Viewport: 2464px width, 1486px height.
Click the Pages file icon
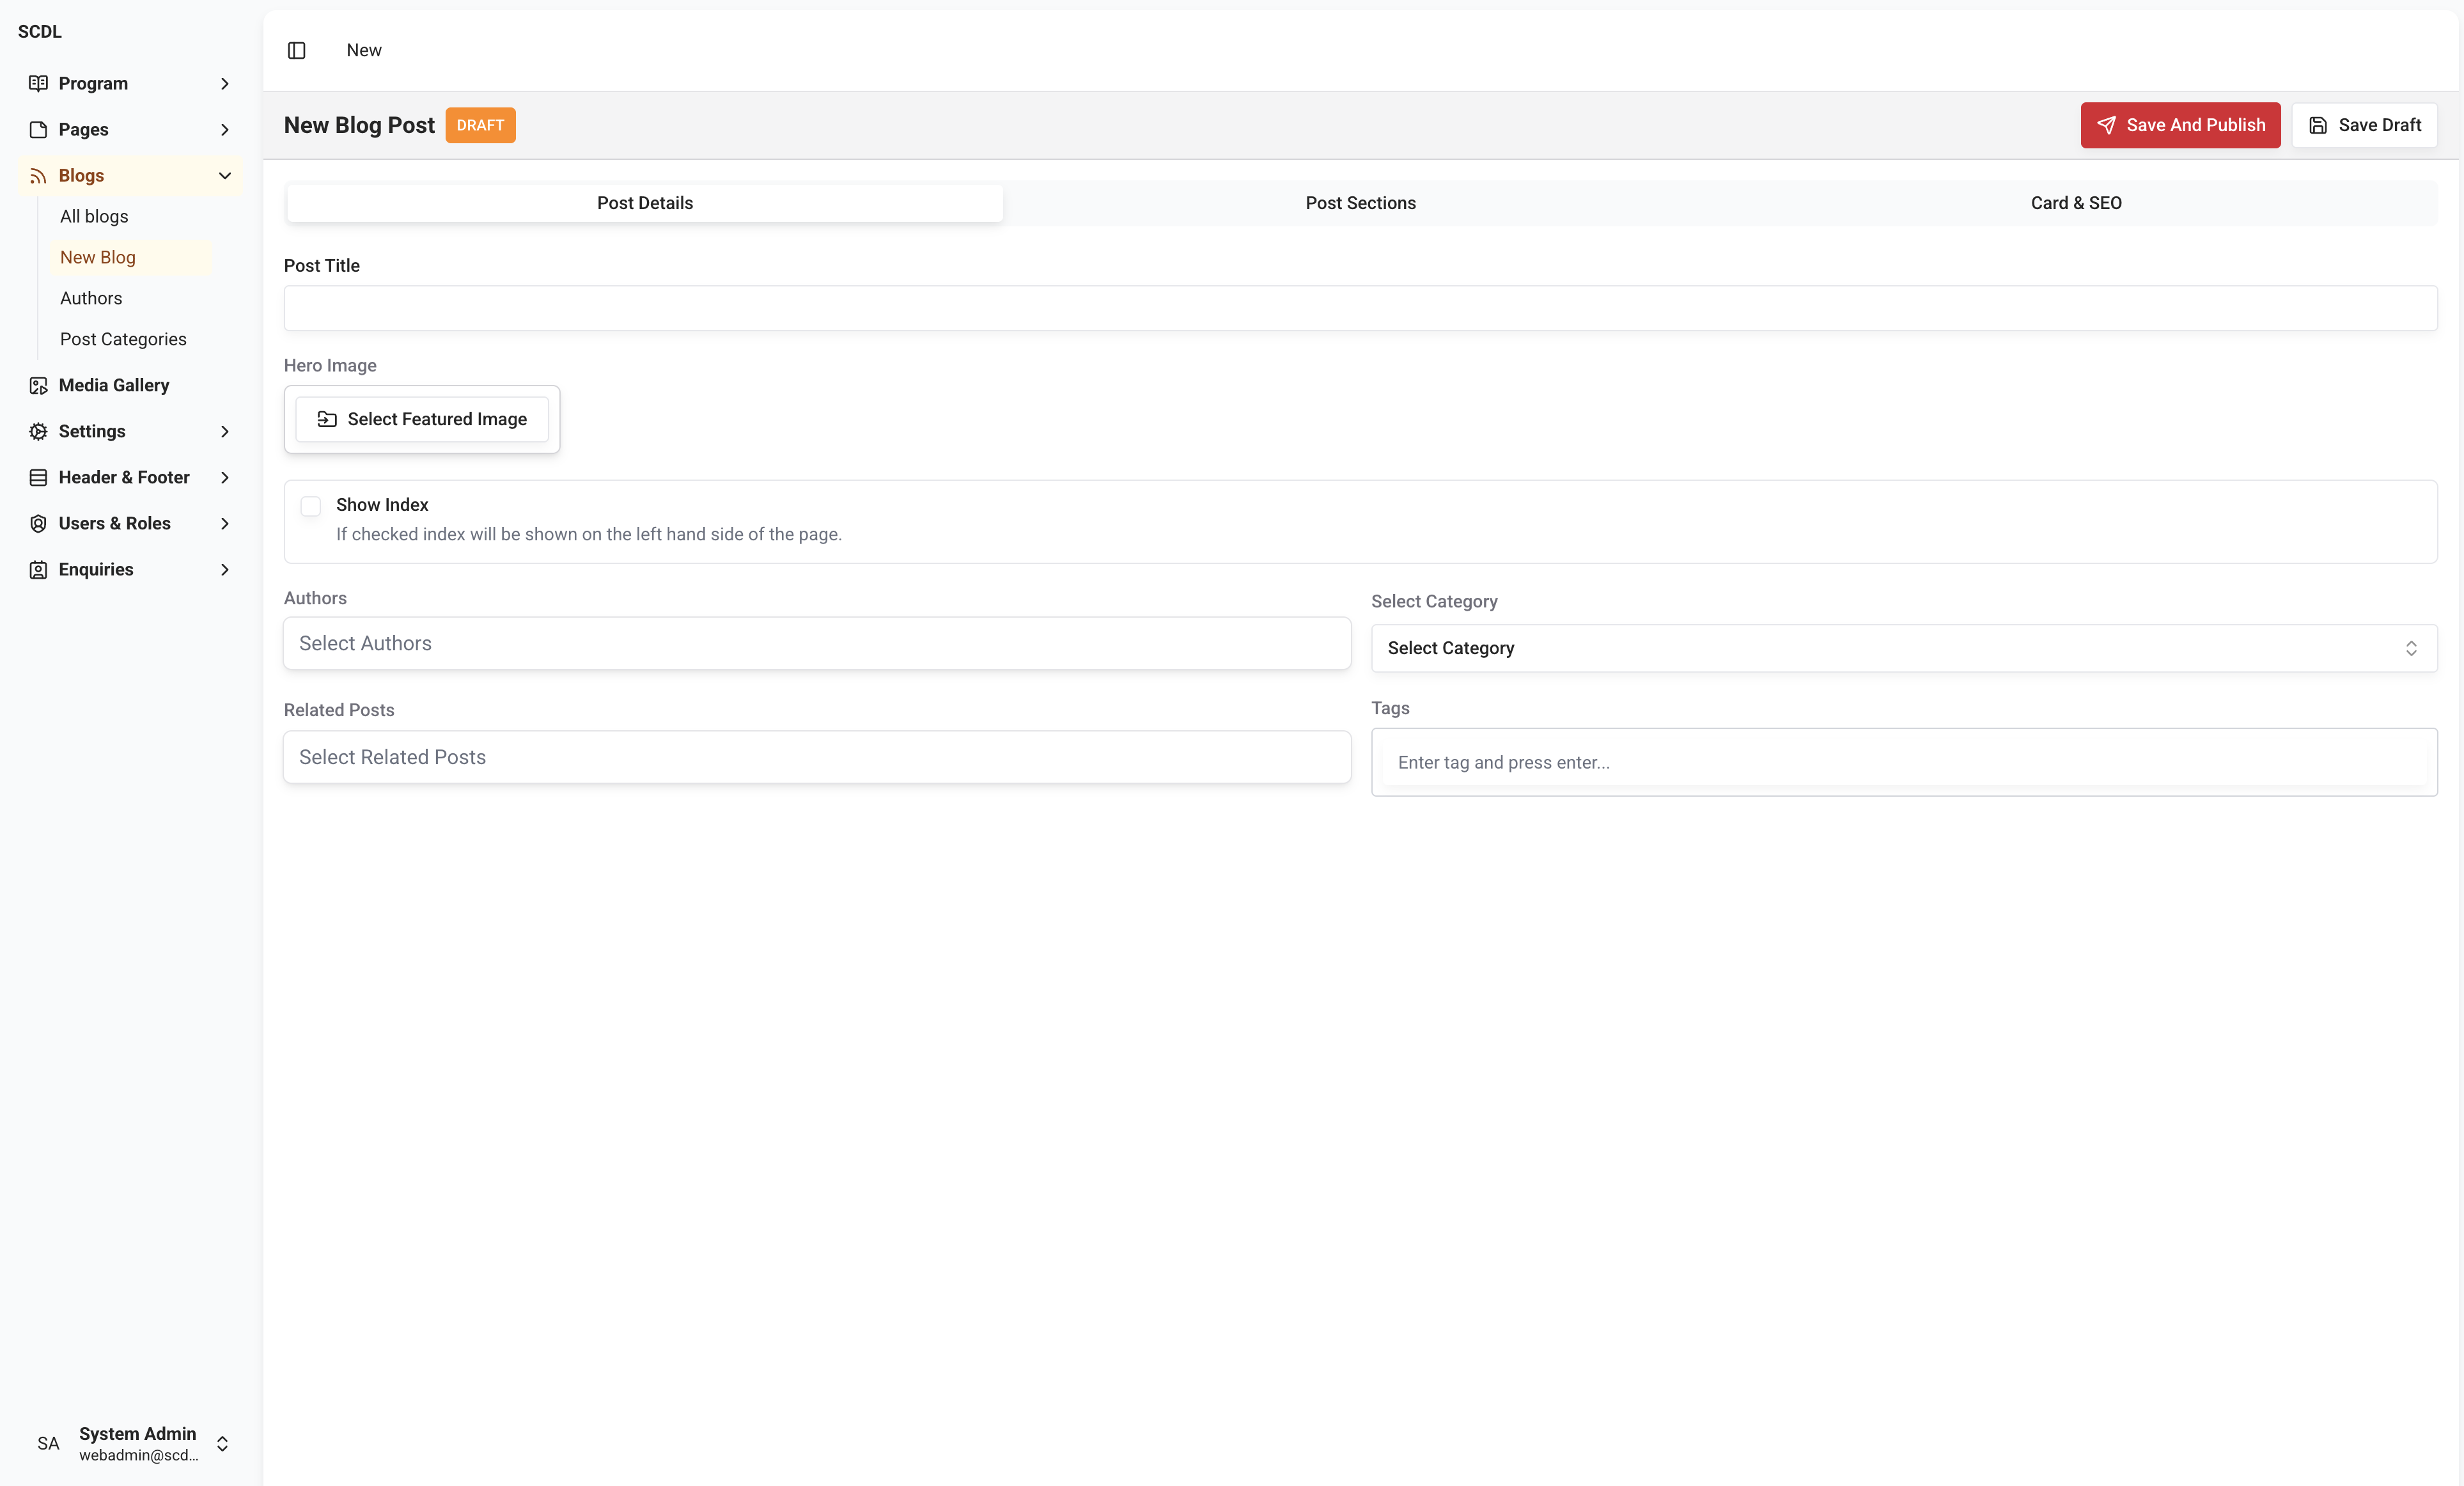38,129
